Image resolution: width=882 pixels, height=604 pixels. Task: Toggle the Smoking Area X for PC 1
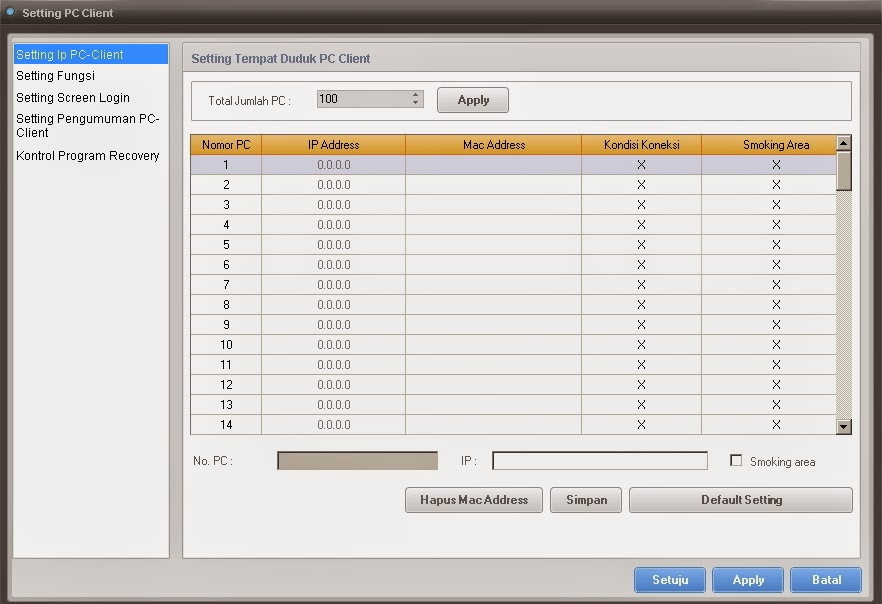pos(776,164)
